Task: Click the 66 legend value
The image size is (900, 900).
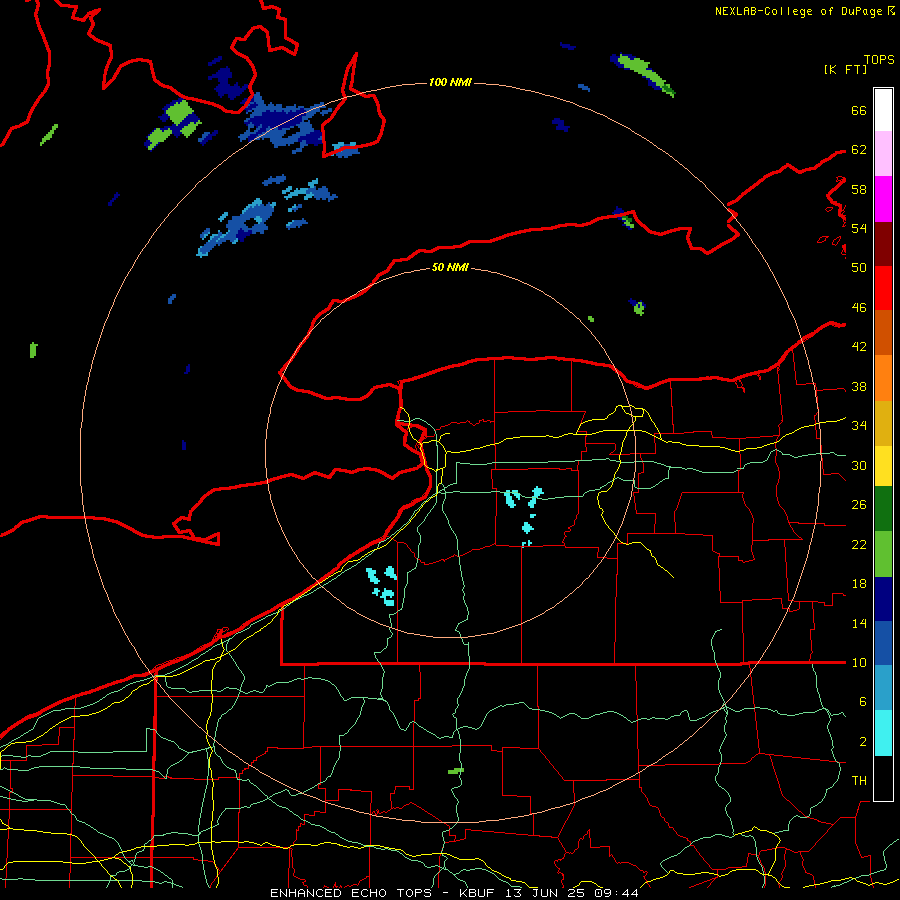Action: pyautogui.click(x=859, y=111)
